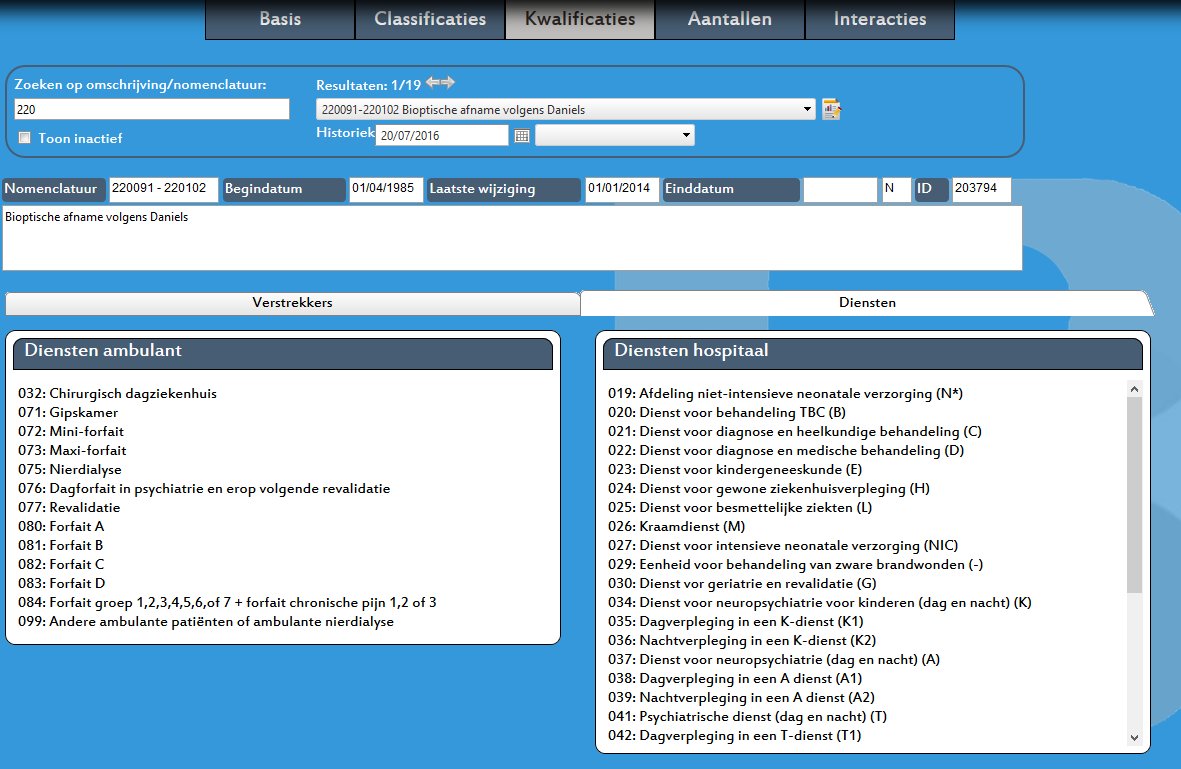Select 023: Dienst voor kindergeneeskunde (E)
The image size is (1181, 769).
[735, 469]
